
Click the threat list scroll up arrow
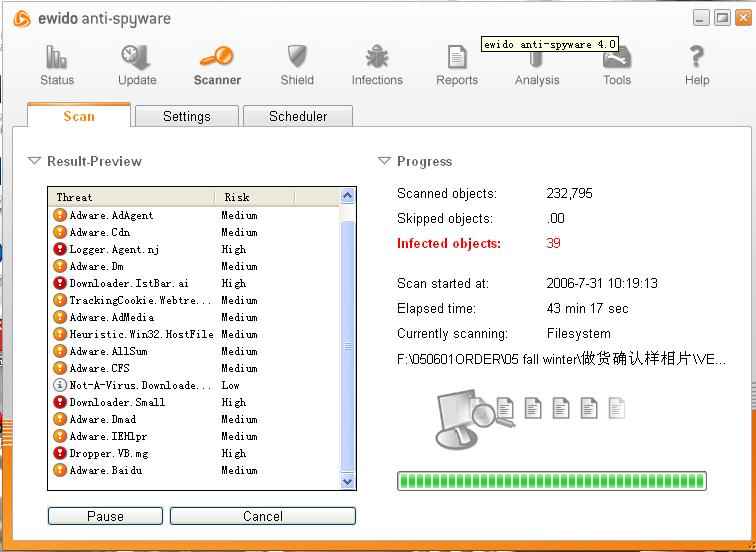tap(348, 196)
